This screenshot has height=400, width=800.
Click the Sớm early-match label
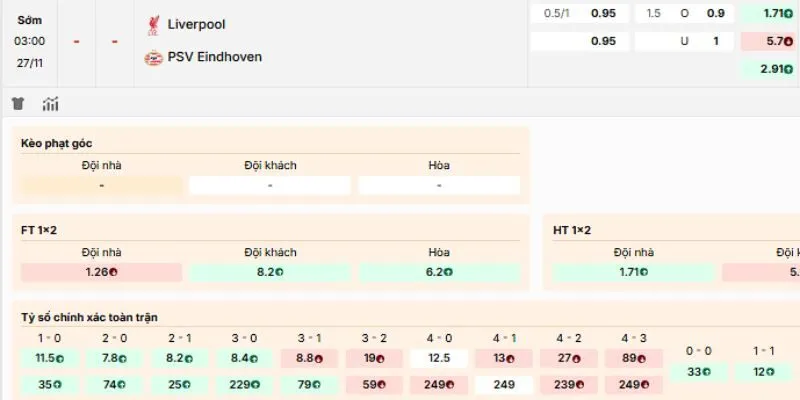click(30, 20)
